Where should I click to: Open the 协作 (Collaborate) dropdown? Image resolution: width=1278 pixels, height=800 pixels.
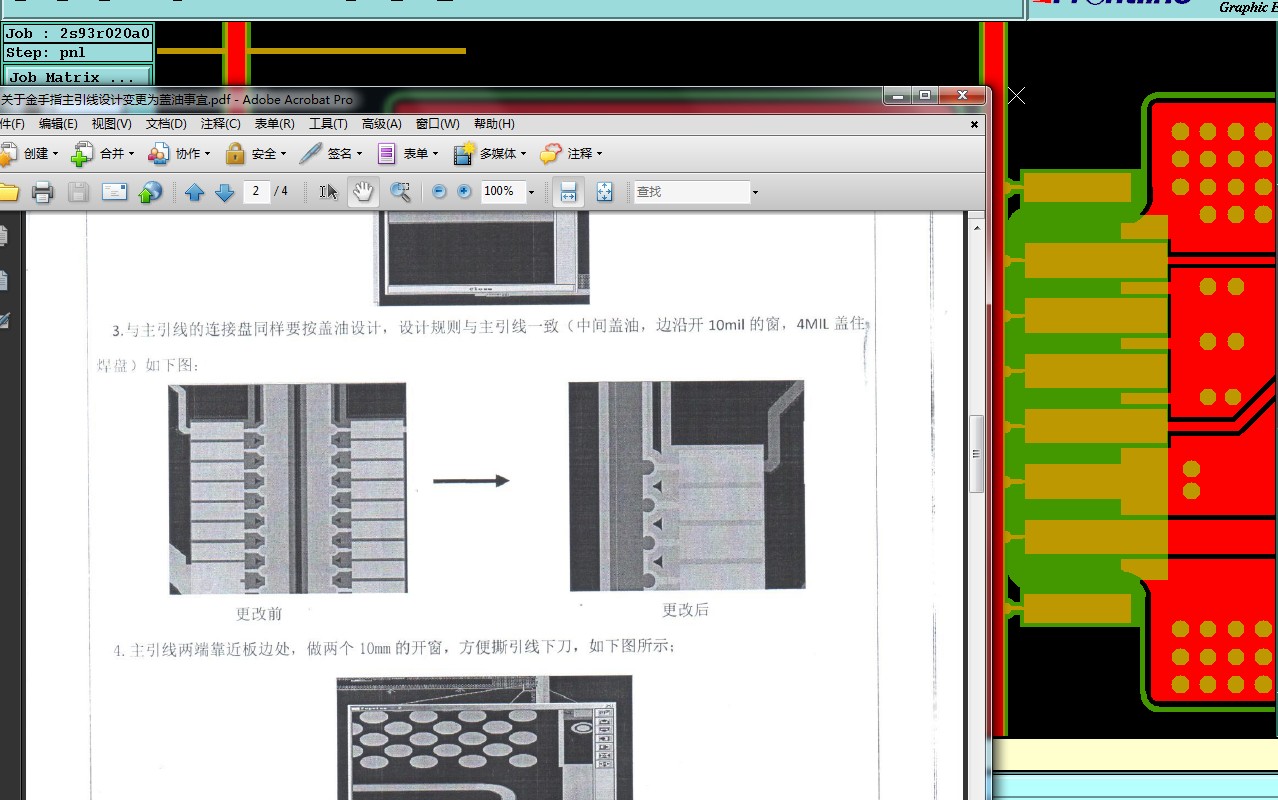point(179,154)
